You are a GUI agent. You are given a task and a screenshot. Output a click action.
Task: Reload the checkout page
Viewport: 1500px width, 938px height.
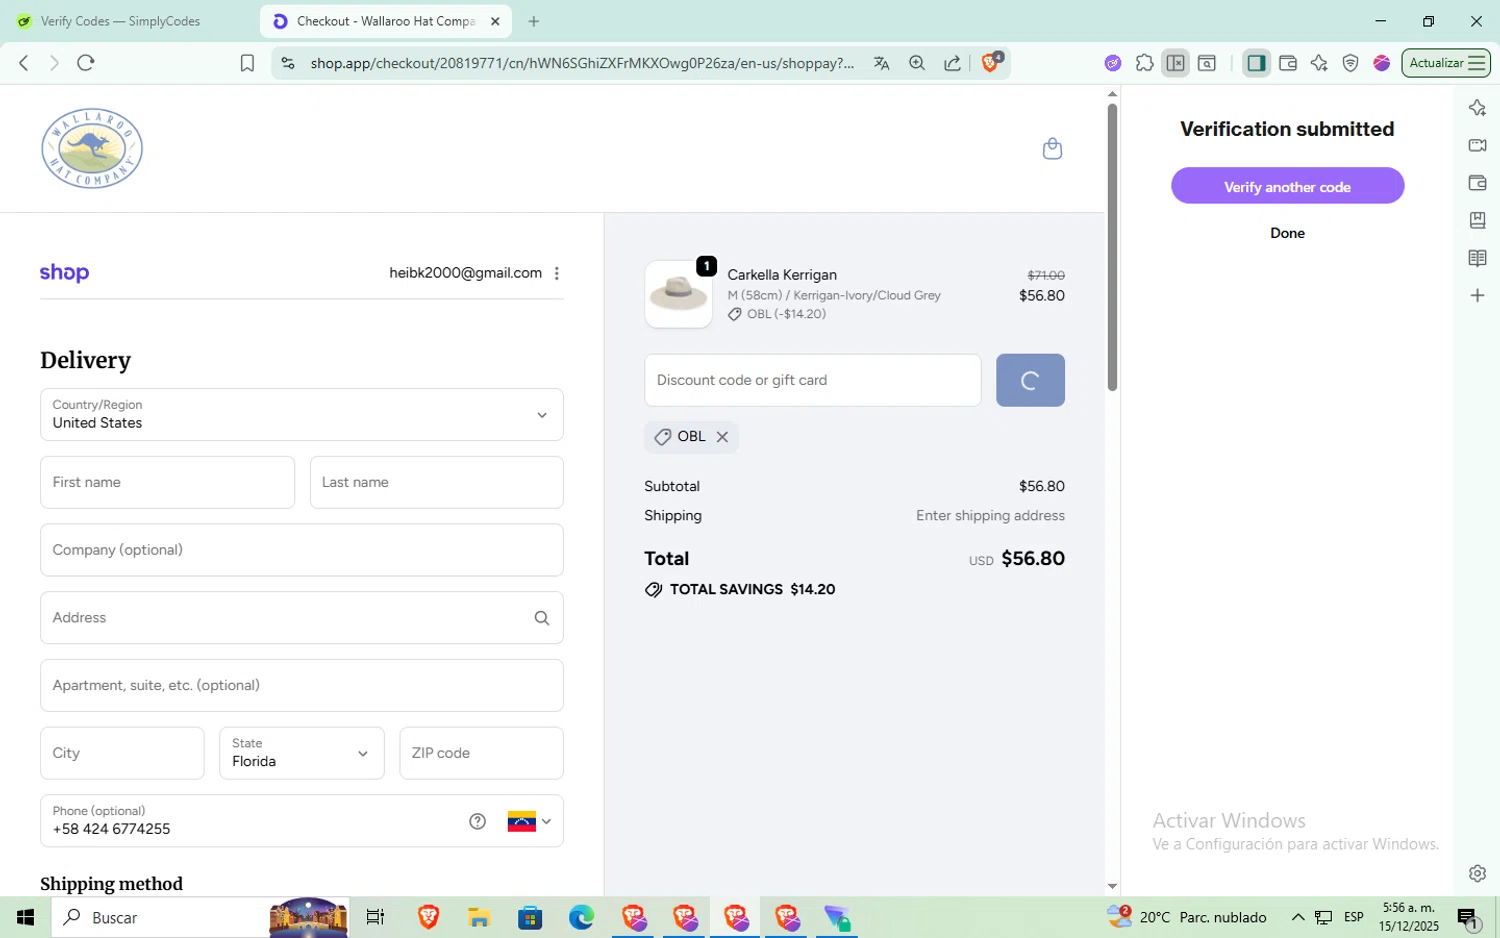coord(86,63)
